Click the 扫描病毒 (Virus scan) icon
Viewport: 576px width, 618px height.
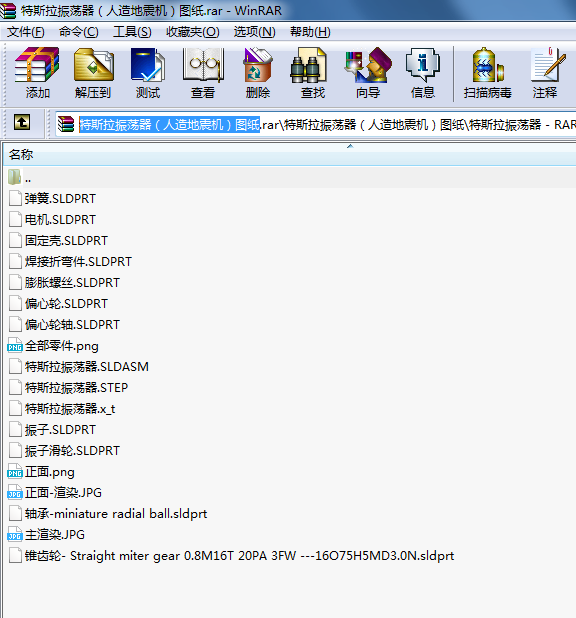[487, 65]
